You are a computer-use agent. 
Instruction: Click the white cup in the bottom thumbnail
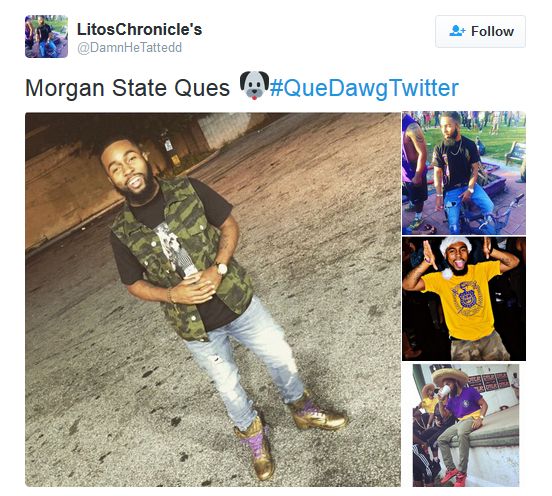pos(445,391)
